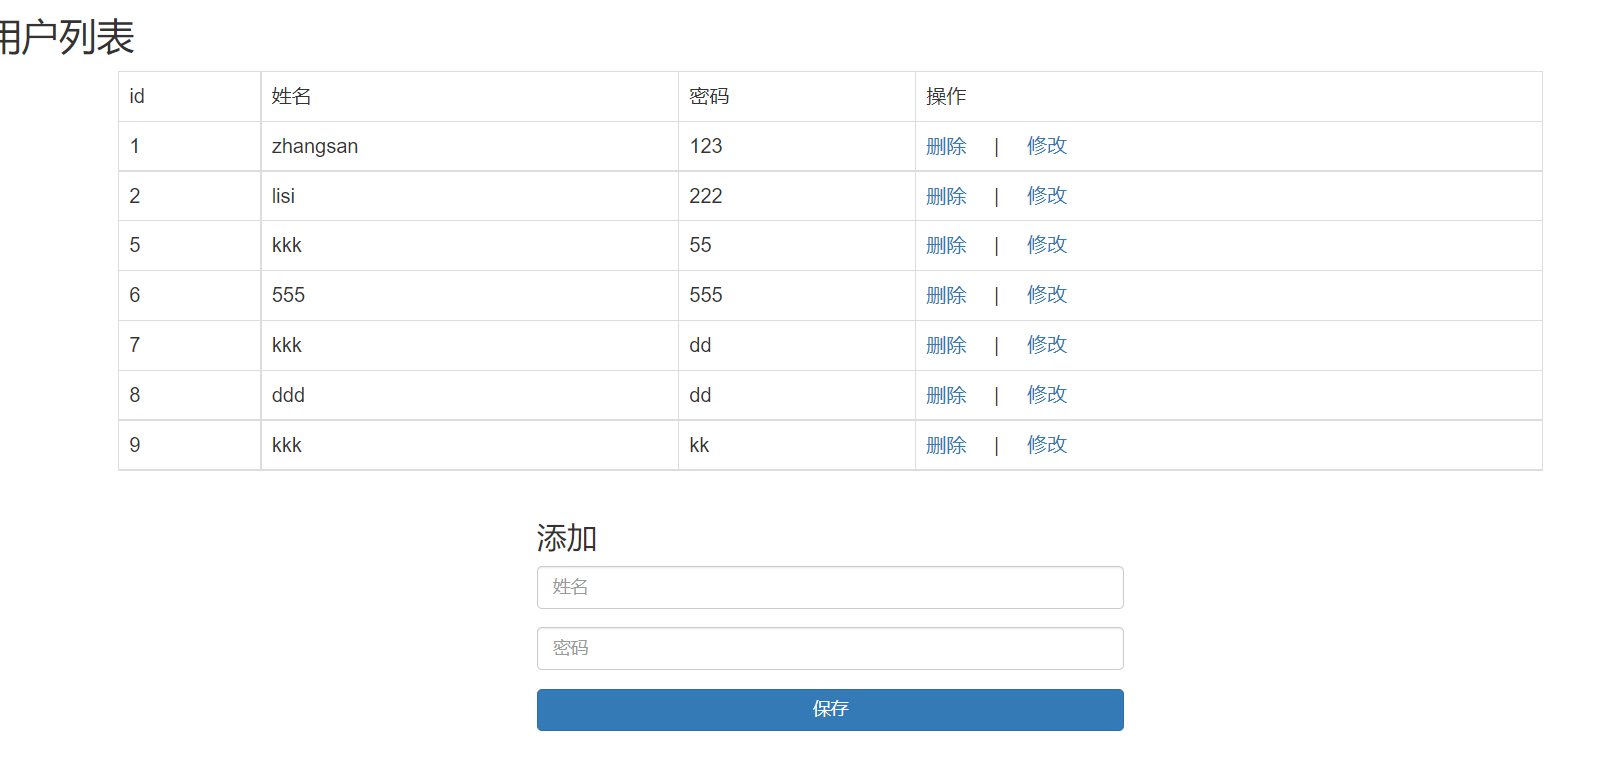Click 修改 on row id 7 (kkk/dd)
The width and height of the screenshot is (1614, 780).
click(1046, 345)
